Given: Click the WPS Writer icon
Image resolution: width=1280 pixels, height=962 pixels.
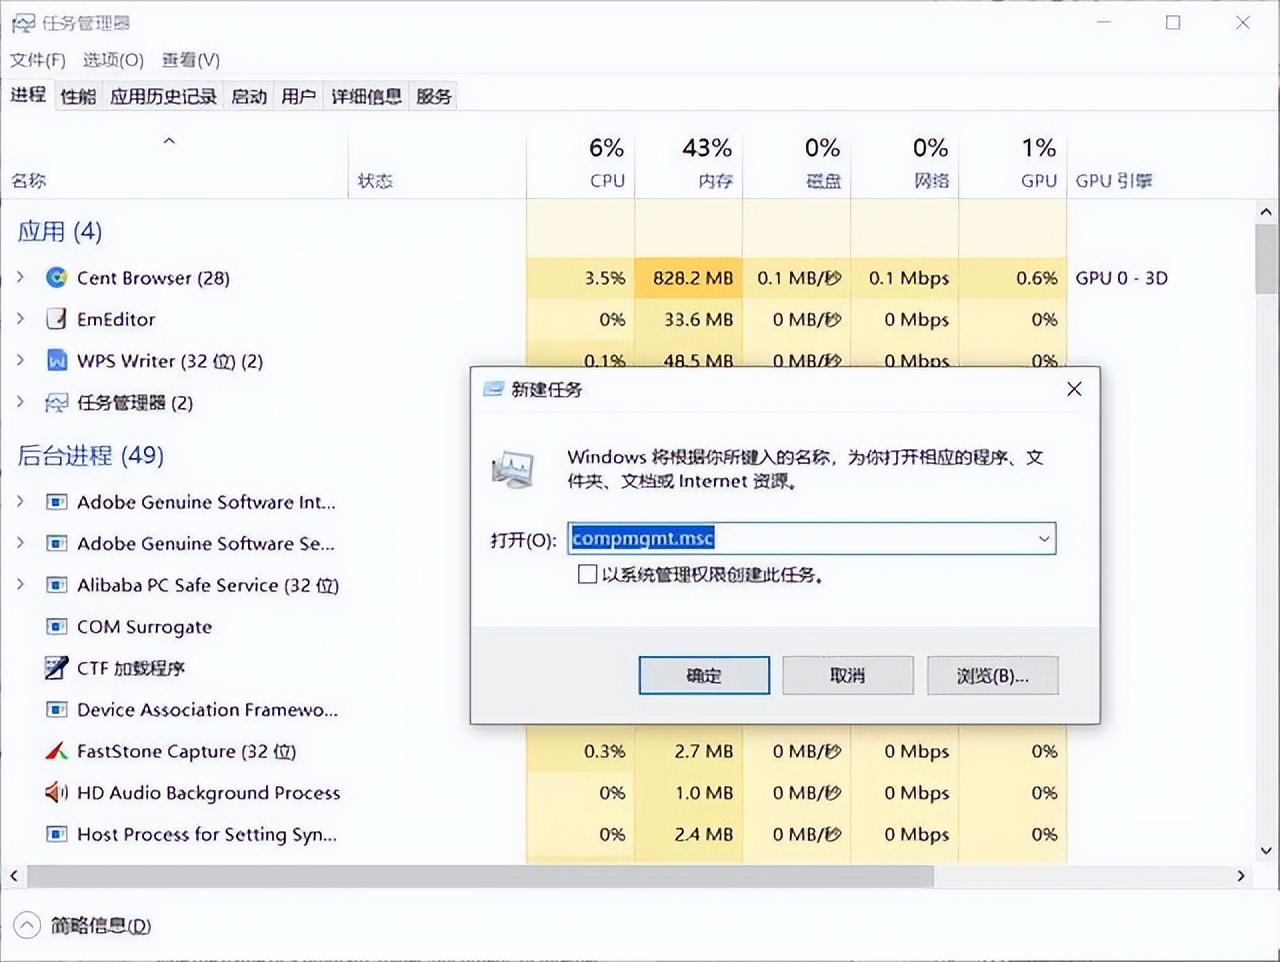Looking at the screenshot, I should point(57,361).
